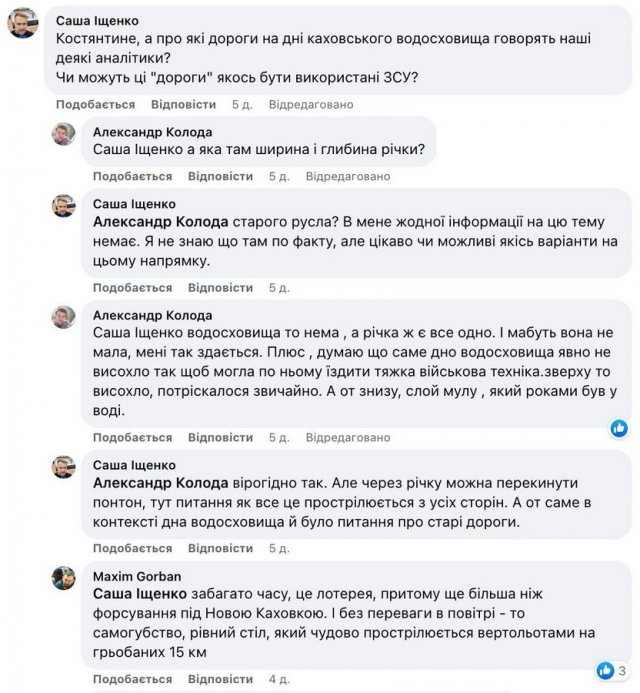
Task: Click Саша Іщенко's avatar beside the 'старого русла' reply
Action: (x=64, y=205)
